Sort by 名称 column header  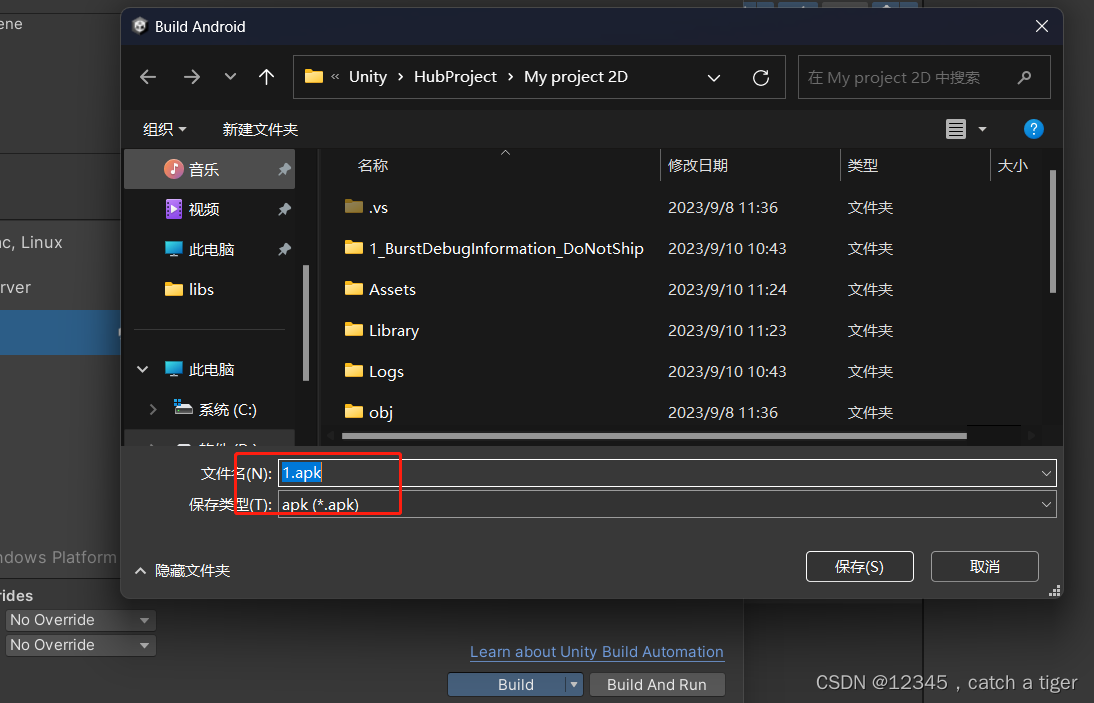coord(373,165)
